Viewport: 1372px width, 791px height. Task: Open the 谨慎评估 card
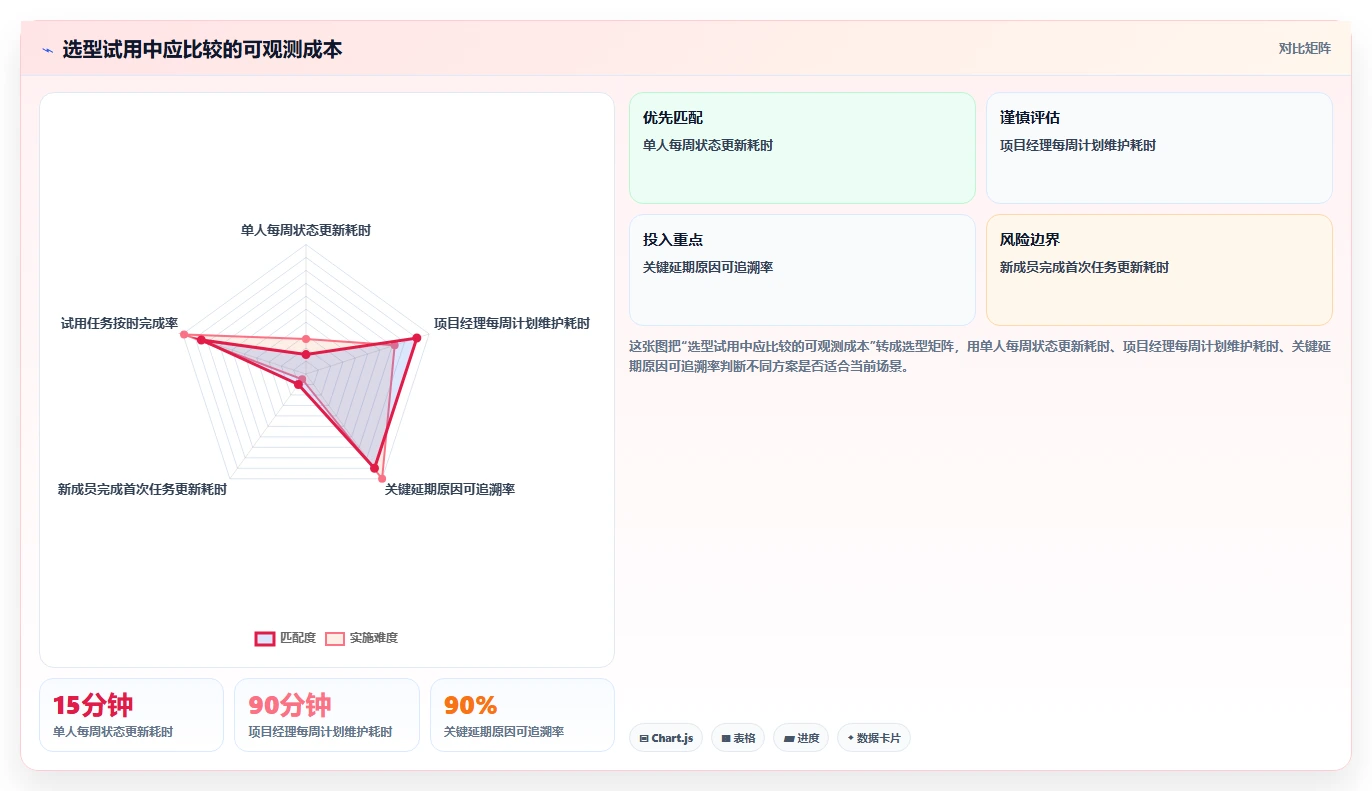1159,148
